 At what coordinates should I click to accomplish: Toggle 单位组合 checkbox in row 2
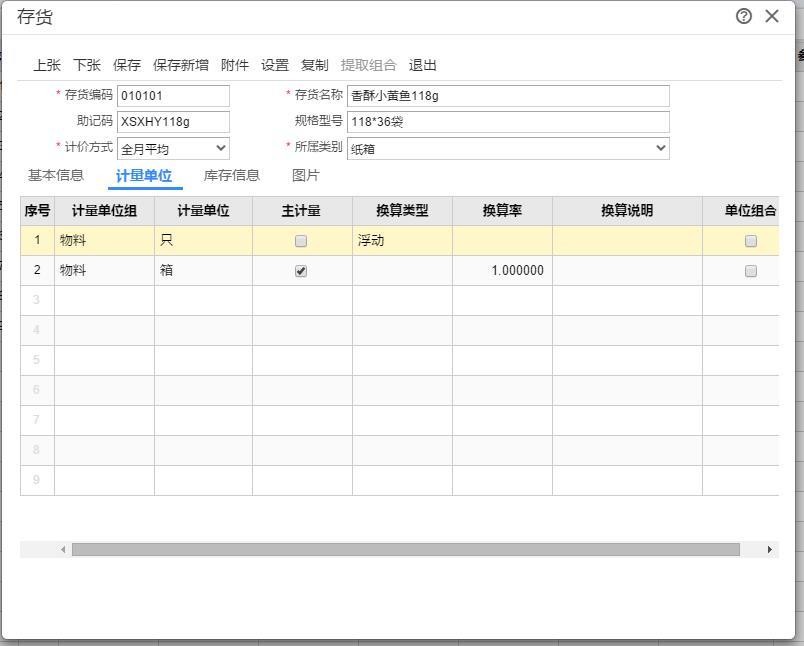tap(751, 271)
